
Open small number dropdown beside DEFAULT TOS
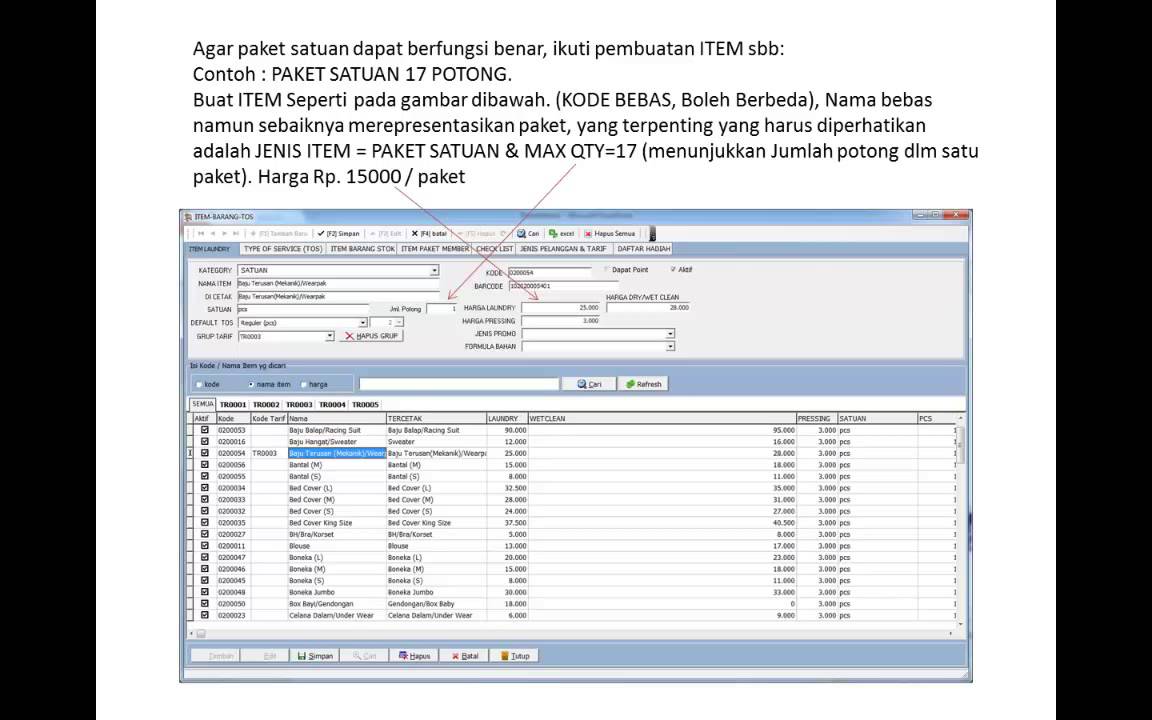pos(399,323)
